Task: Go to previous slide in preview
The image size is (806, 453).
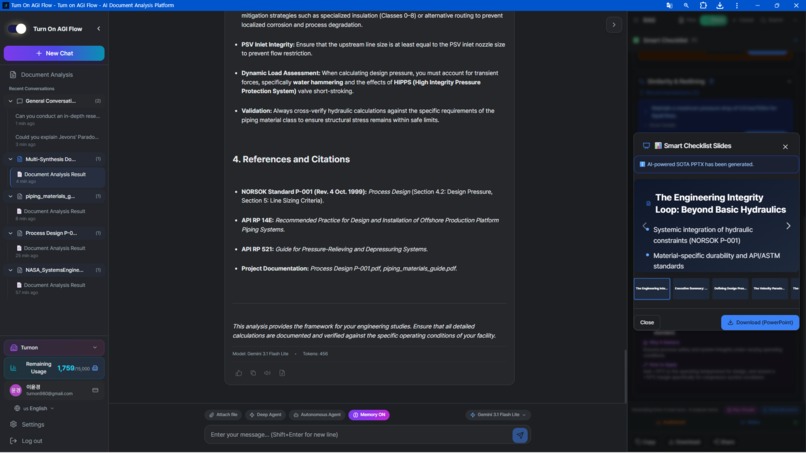Action: coord(645,226)
